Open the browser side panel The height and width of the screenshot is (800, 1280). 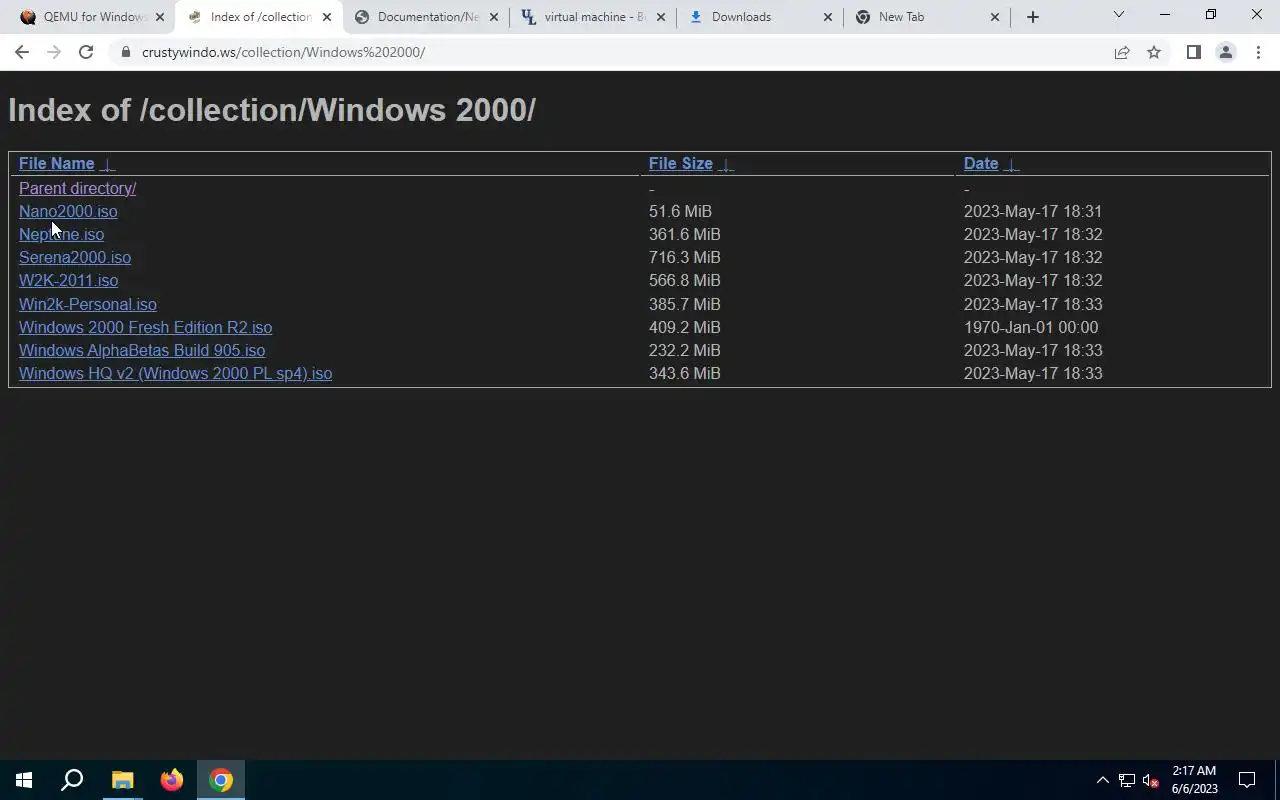pyautogui.click(x=1193, y=52)
